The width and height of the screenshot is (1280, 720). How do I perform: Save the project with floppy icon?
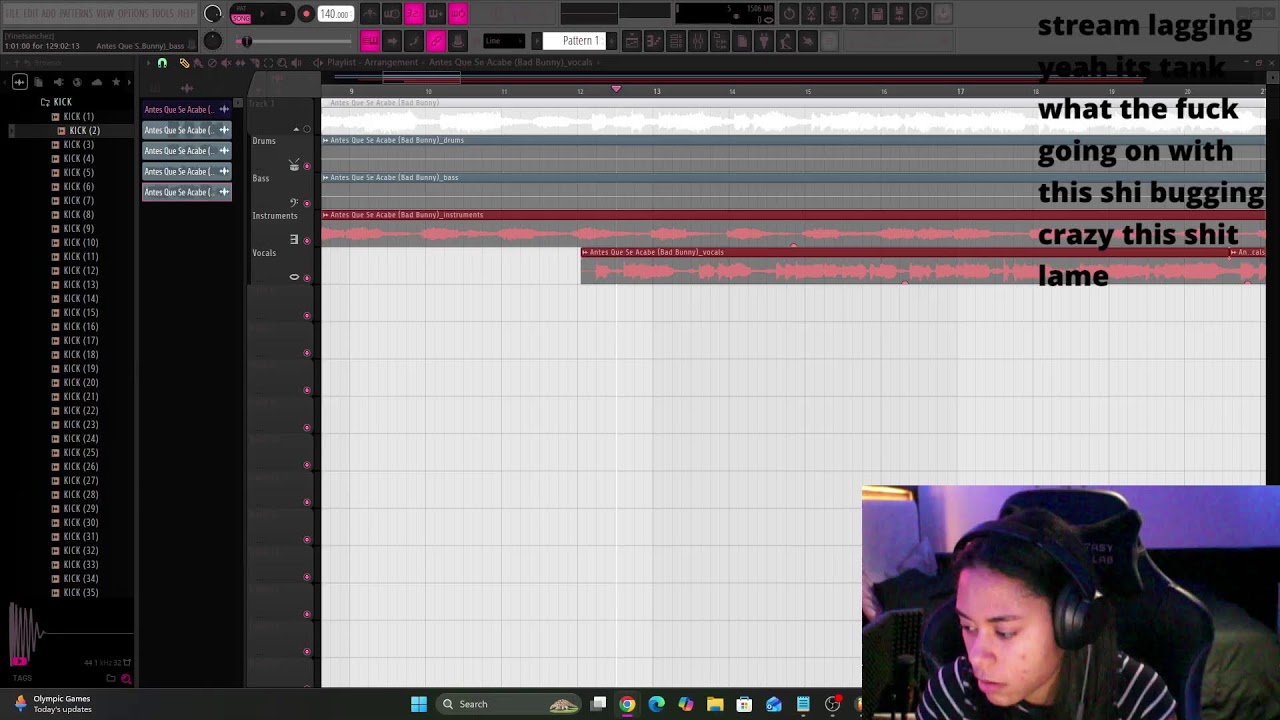click(877, 14)
